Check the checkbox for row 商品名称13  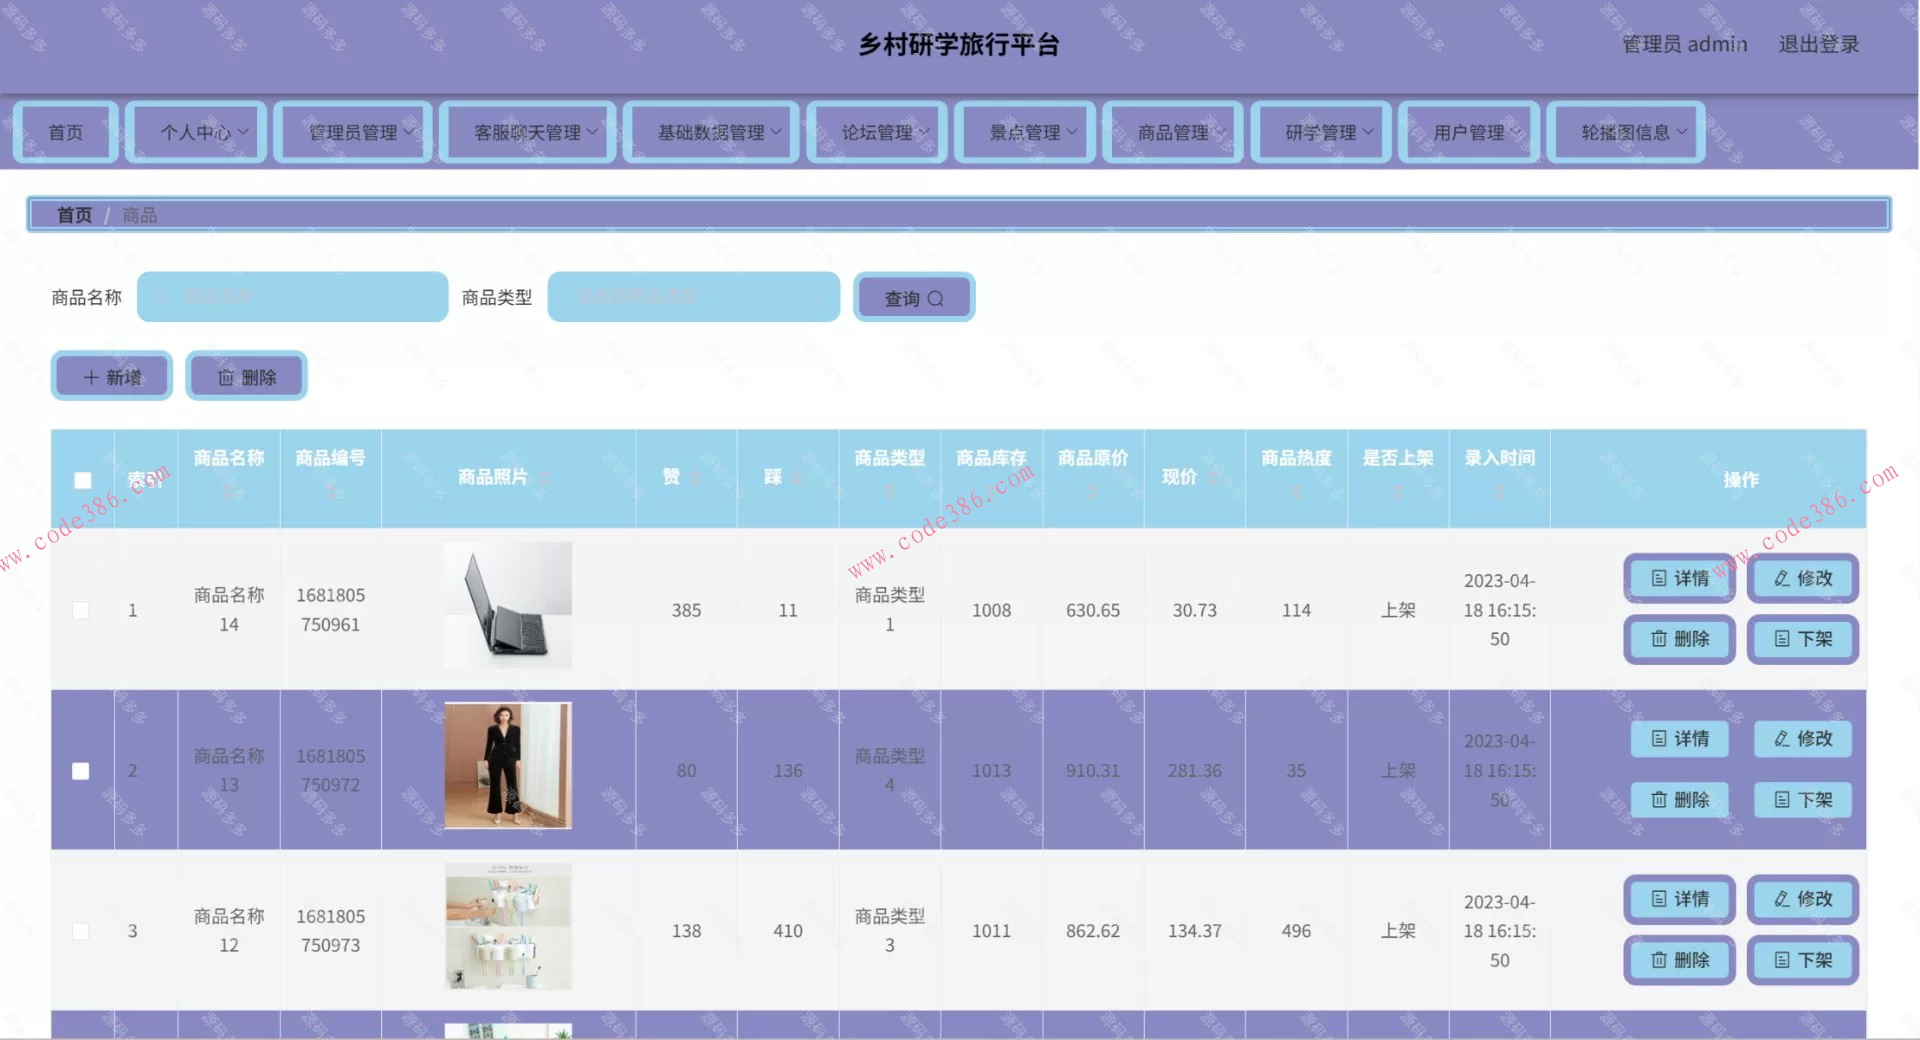click(x=81, y=771)
